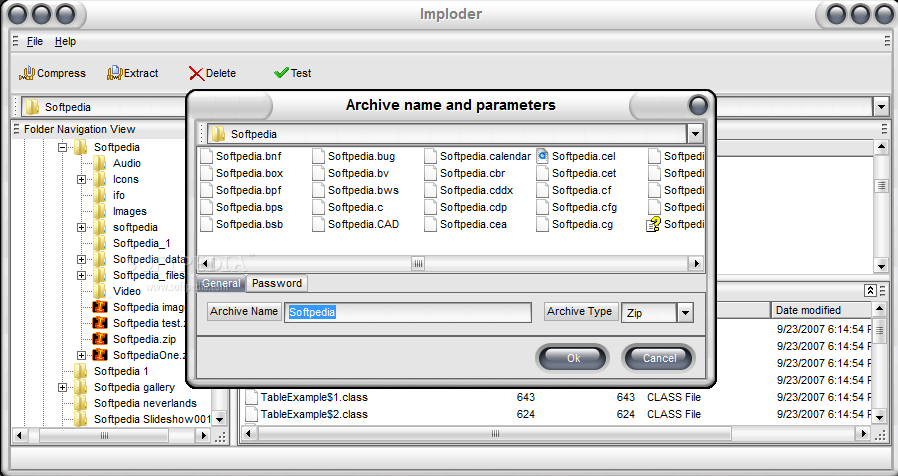The height and width of the screenshot is (476, 898).
Task: Switch to the Password tab
Action: (x=277, y=283)
